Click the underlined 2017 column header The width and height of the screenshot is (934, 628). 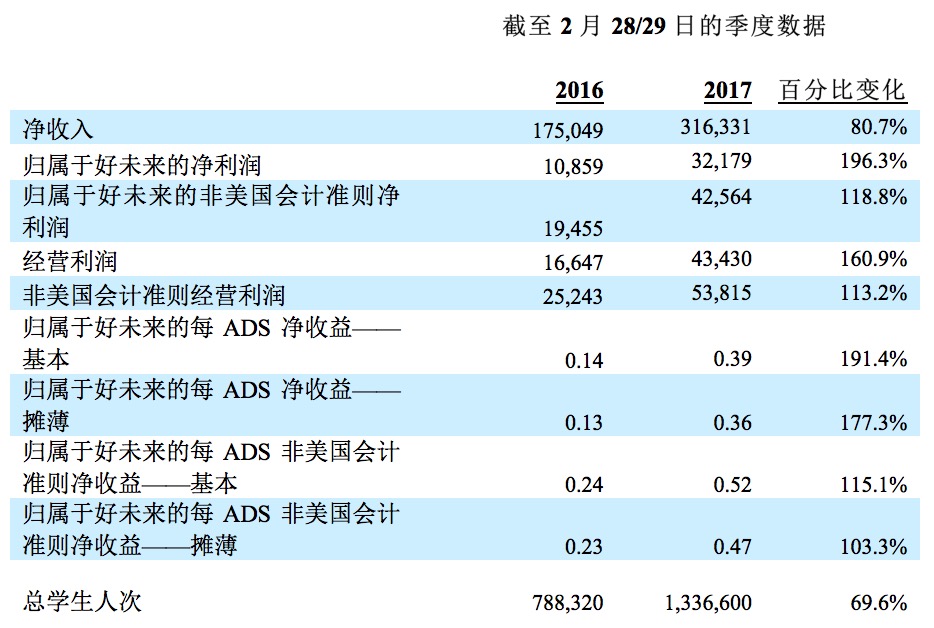[x=727, y=91]
